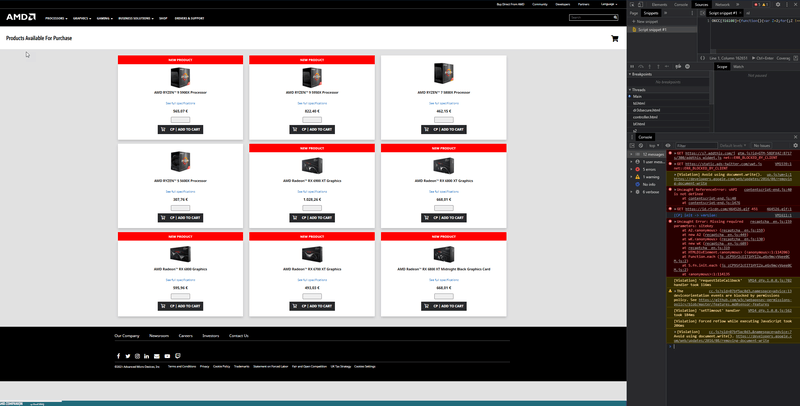This screenshot has height=406, width=800.
Task: Click the search magnifier icon
Action: tap(615, 17)
